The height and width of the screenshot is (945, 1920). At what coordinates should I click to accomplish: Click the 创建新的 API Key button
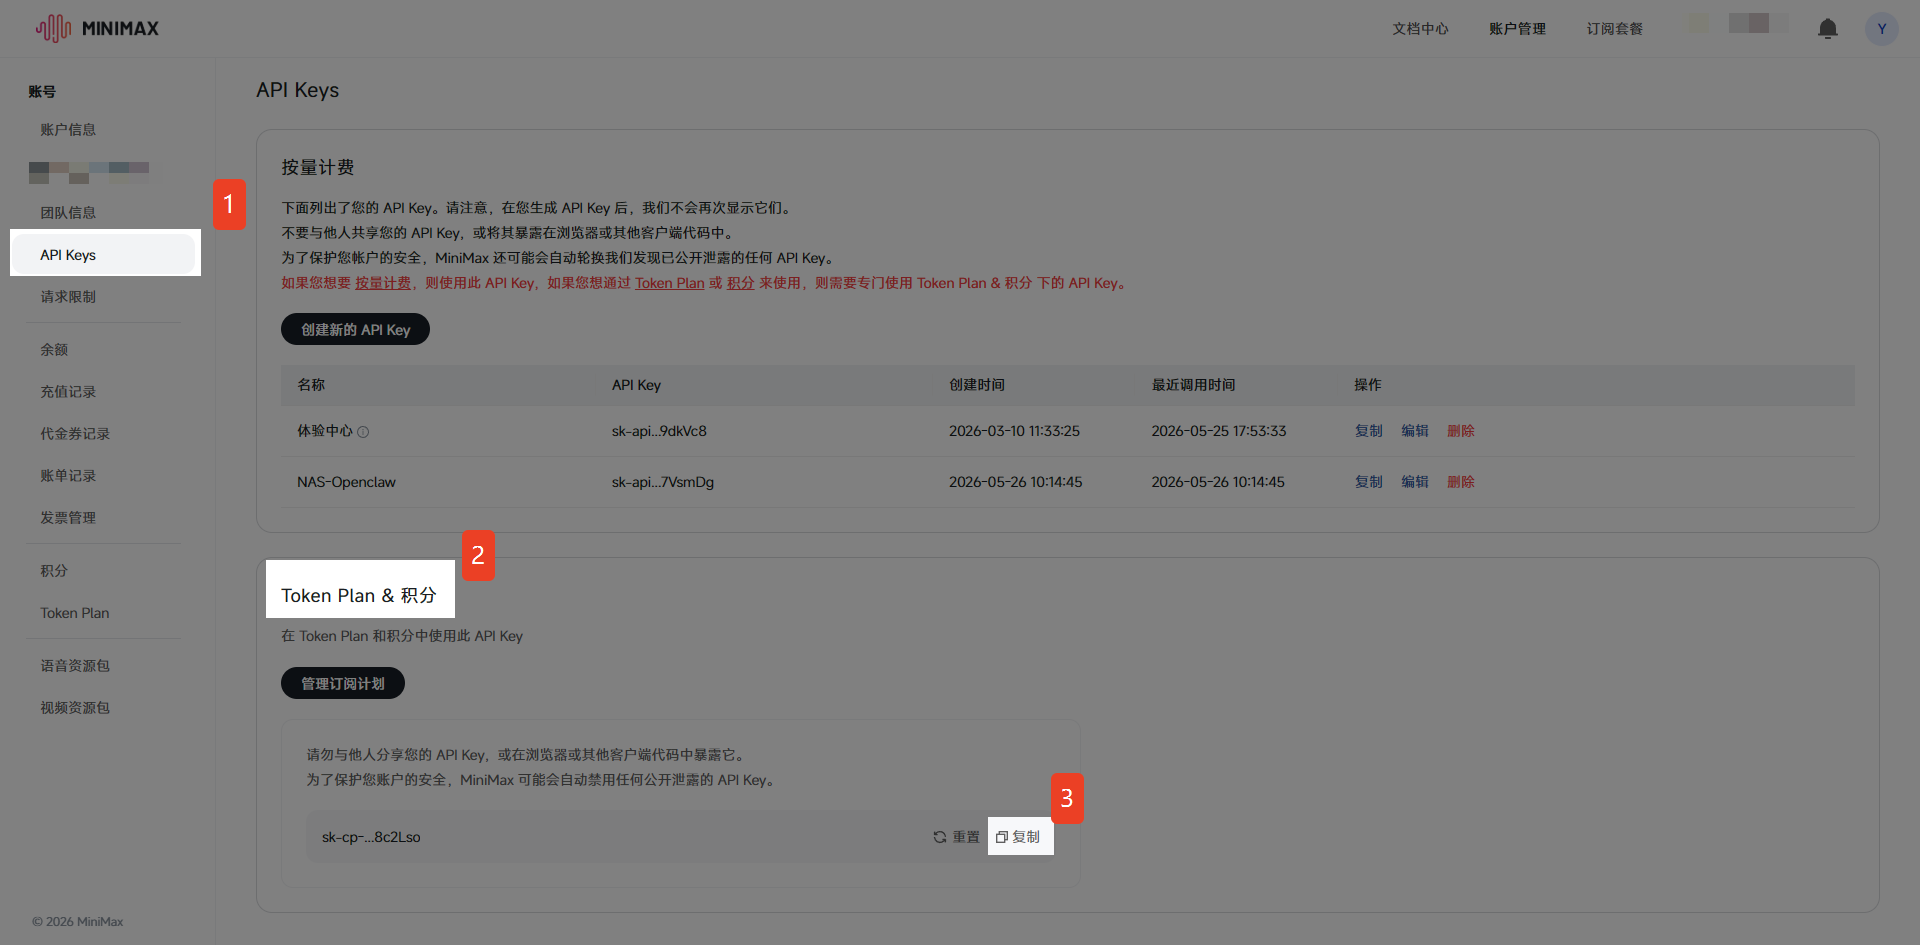pyautogui.click(x=355, y=329)
